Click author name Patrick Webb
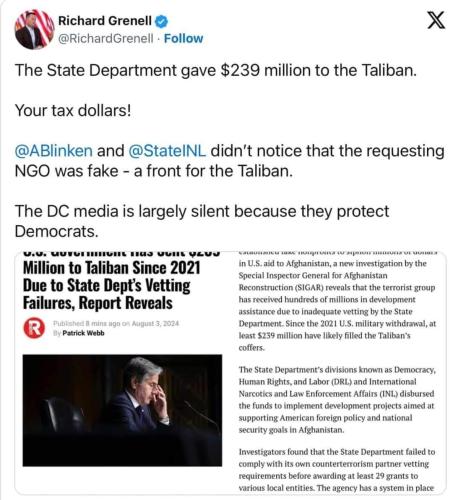 [83, 333]
